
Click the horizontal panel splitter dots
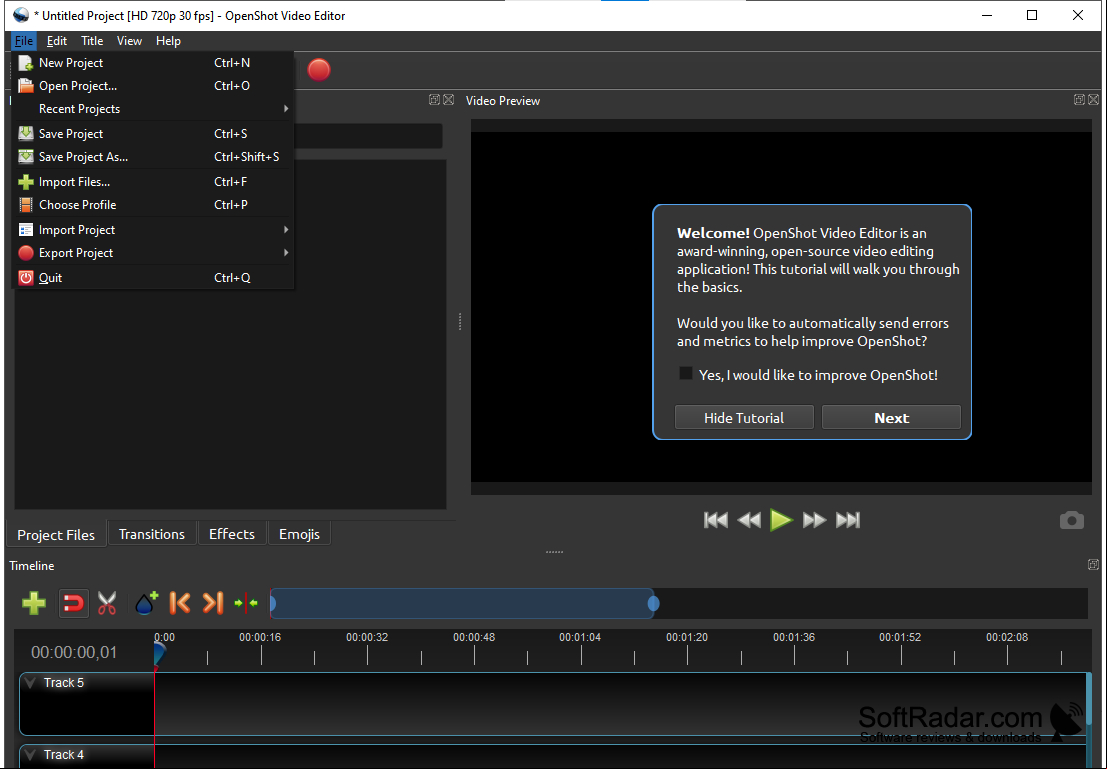click(554, 552)
